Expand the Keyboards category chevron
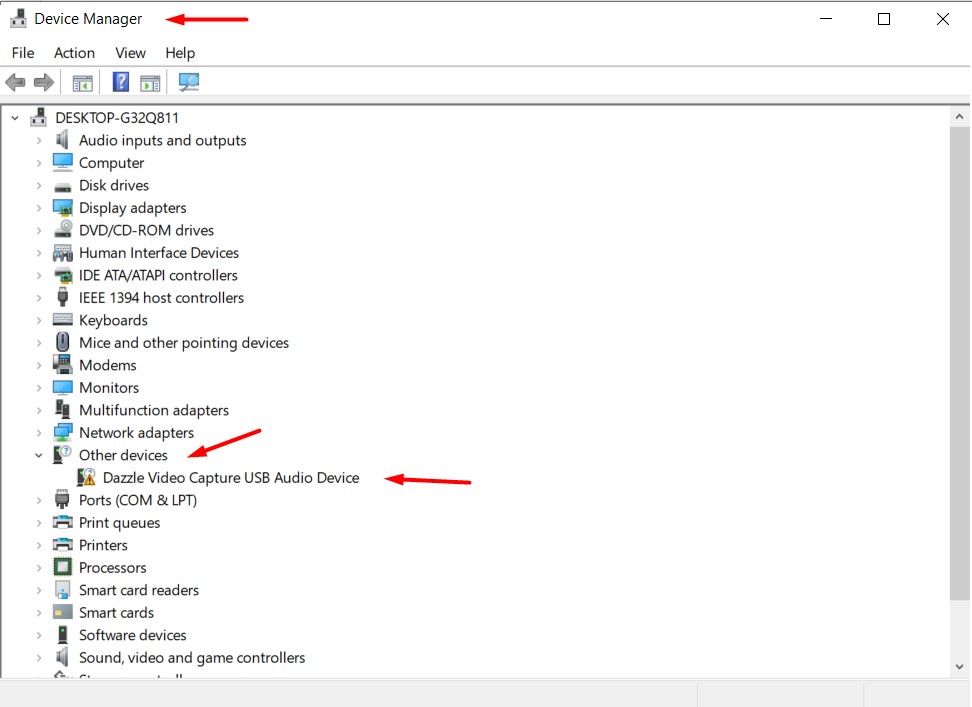The width and height of the screenshot is (972, 707). click(x=39, y=320)
